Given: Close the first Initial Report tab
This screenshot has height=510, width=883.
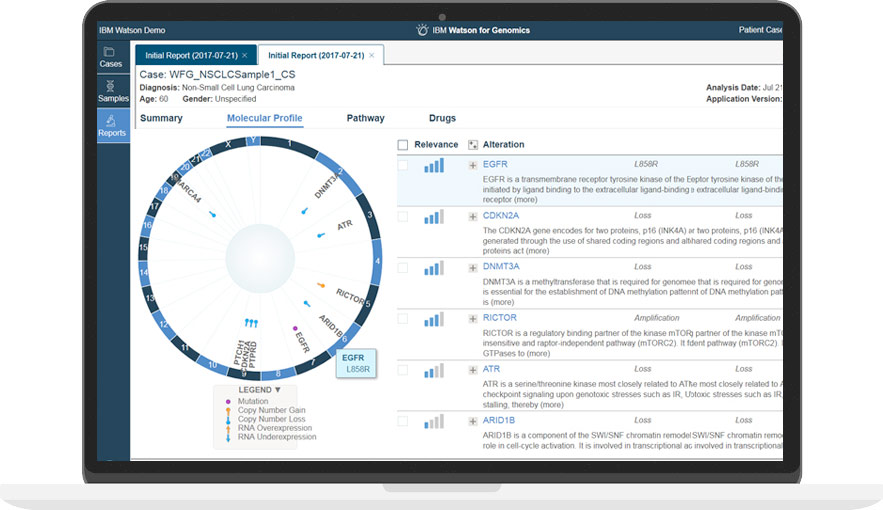Looking at the screenshot, I should pos(244,55).
